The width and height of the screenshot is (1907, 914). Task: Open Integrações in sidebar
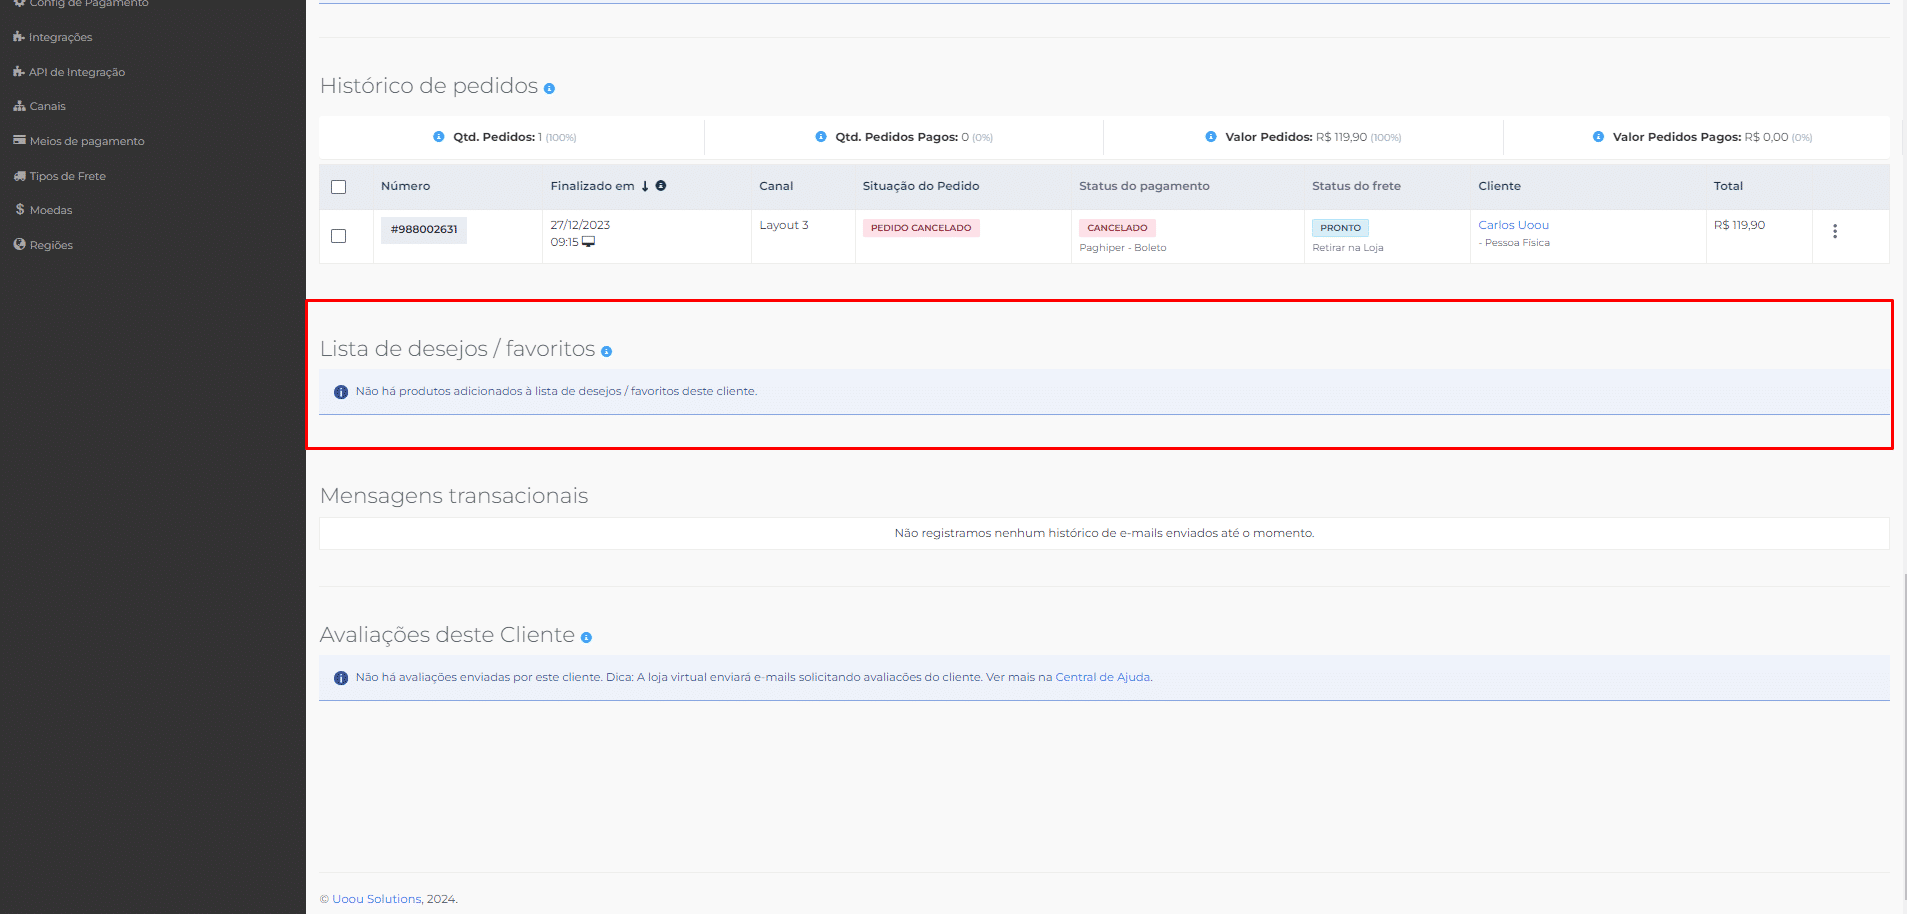tap(60, 37)
